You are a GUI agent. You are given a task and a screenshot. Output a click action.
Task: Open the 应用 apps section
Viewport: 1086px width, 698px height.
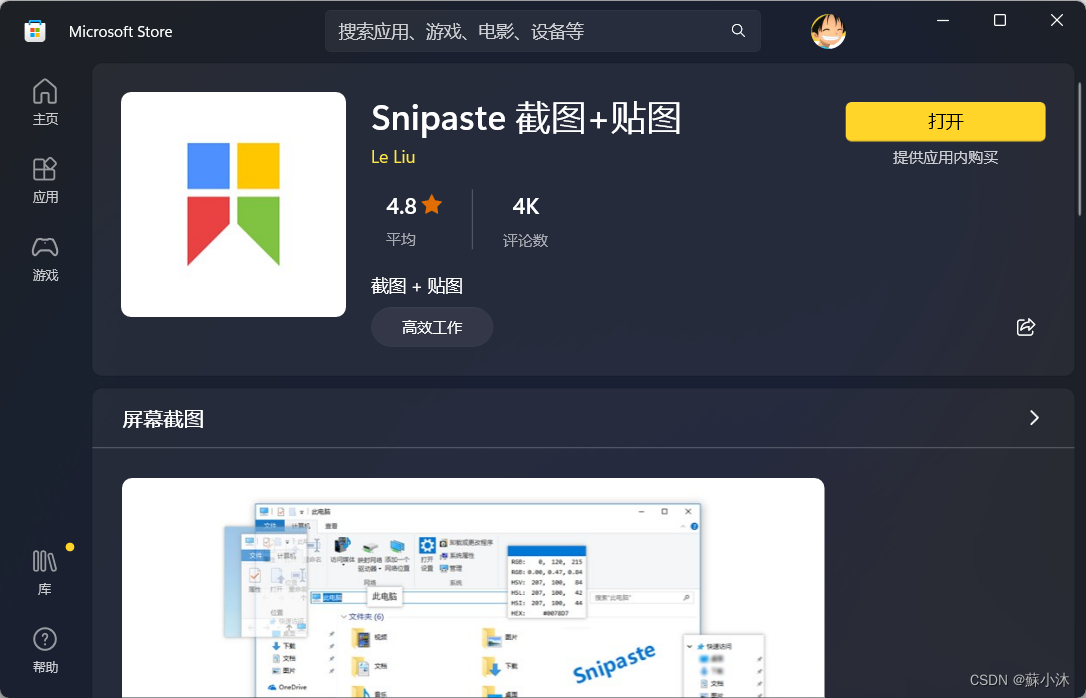[45, 180]
